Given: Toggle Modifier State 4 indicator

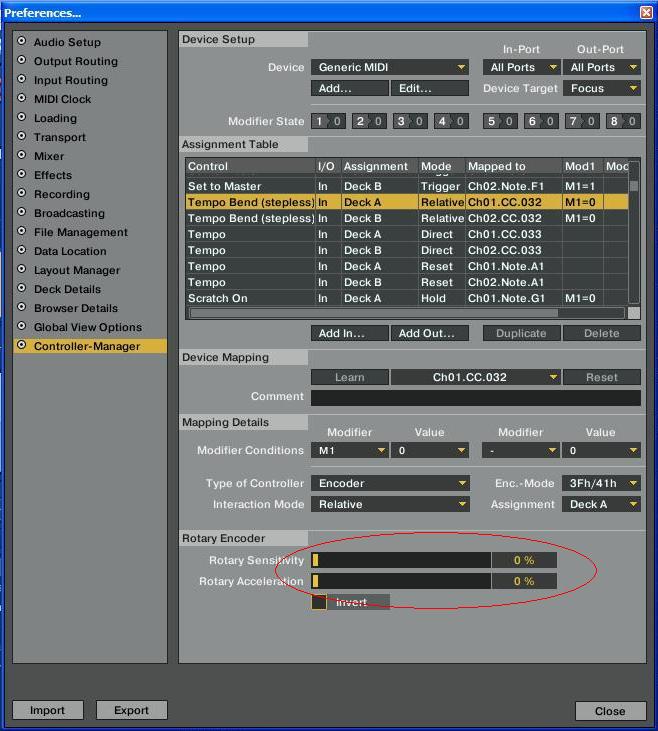Looking at the screenshot, I should point(451,121).
